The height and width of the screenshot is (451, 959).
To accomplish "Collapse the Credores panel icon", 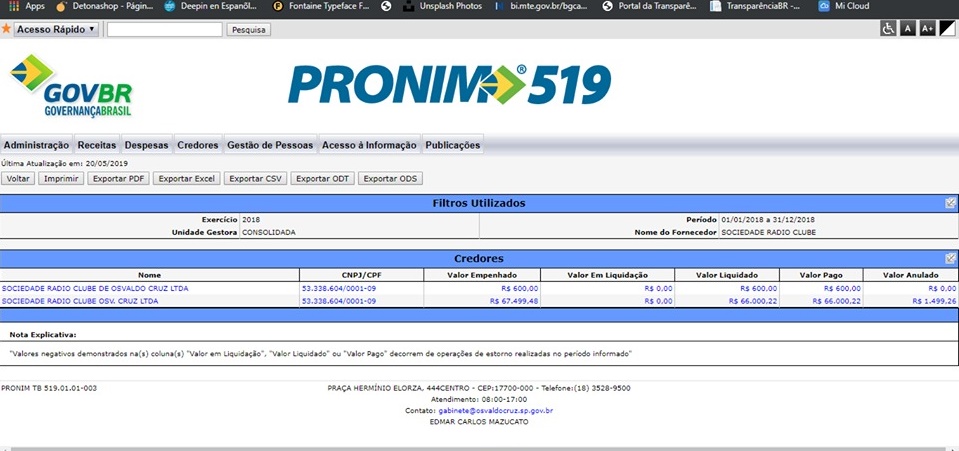I will 951,258.
